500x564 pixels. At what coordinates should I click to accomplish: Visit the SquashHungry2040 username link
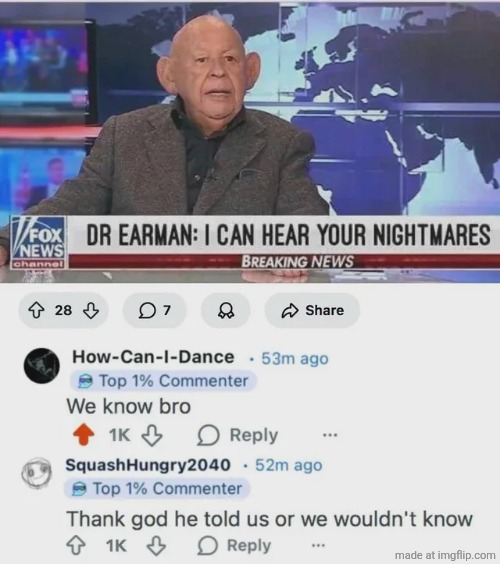pyautogui.click(x=148, y=465)
